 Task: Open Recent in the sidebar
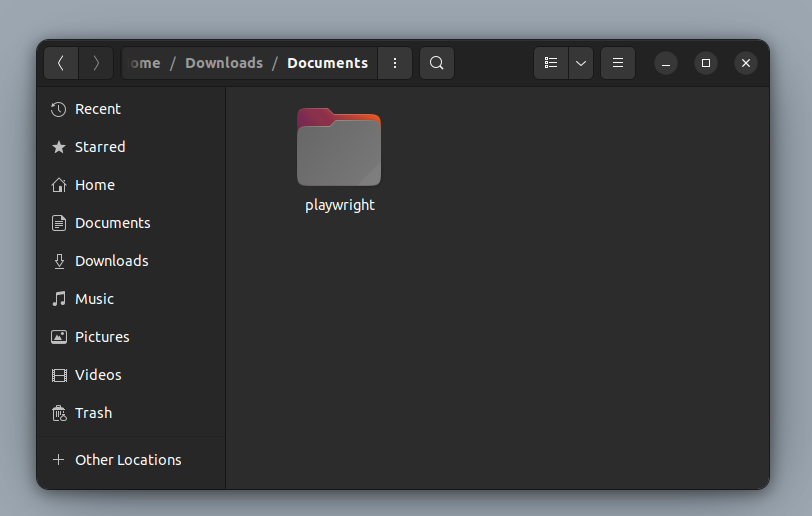point(132,109)
